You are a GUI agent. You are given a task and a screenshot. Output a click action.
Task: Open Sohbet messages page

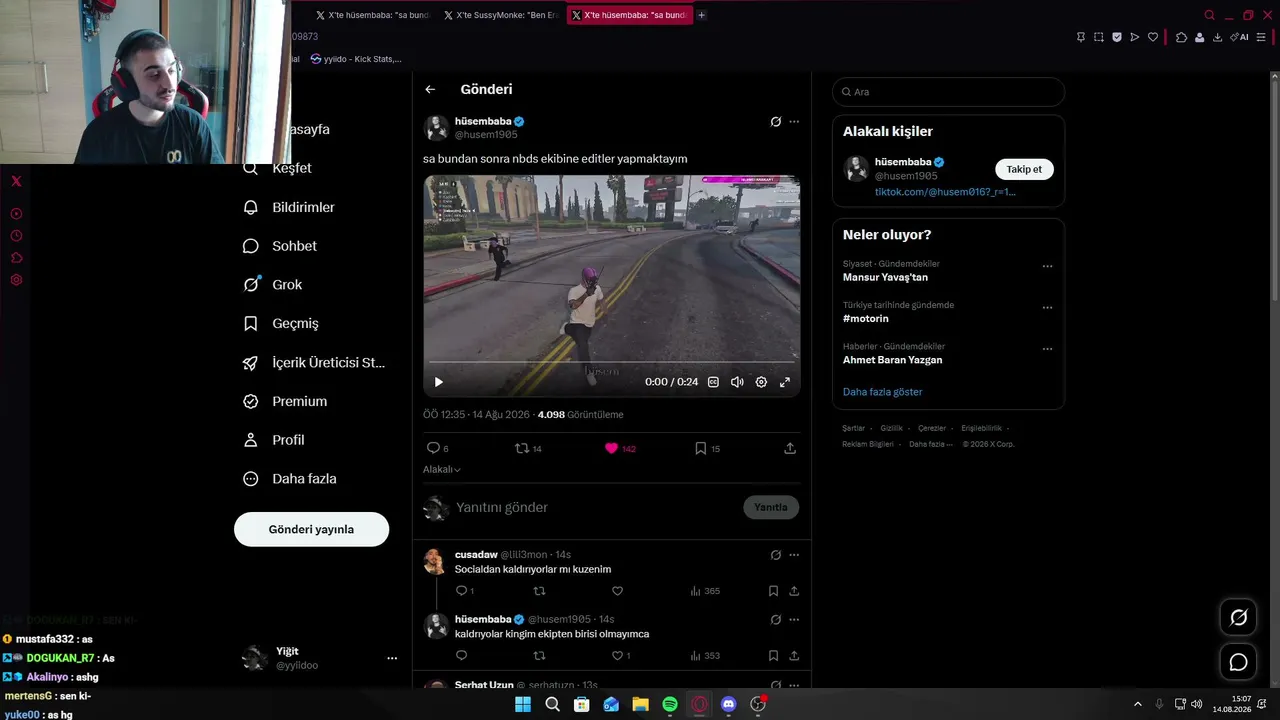pyautogui.click(x=280, y=246)
